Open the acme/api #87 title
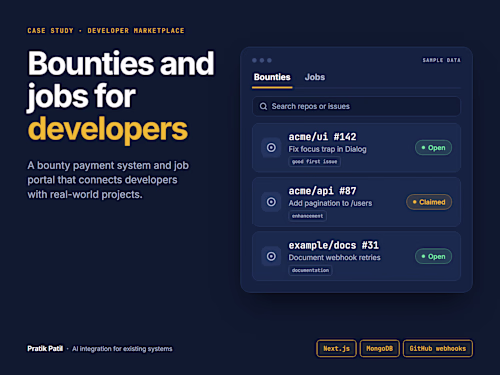The width and height of the screenshot is (500, 375). 322,191
